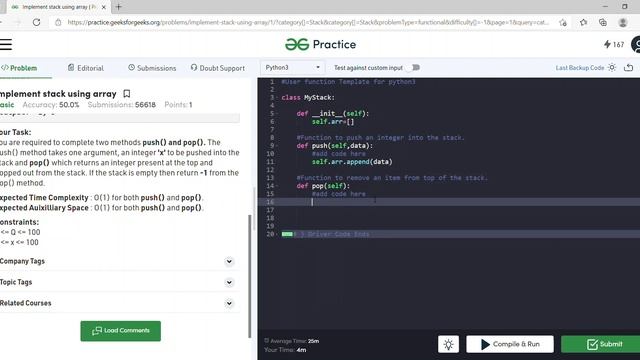Click the Constraints heading
640x360 pixels.
click(20, 222)
